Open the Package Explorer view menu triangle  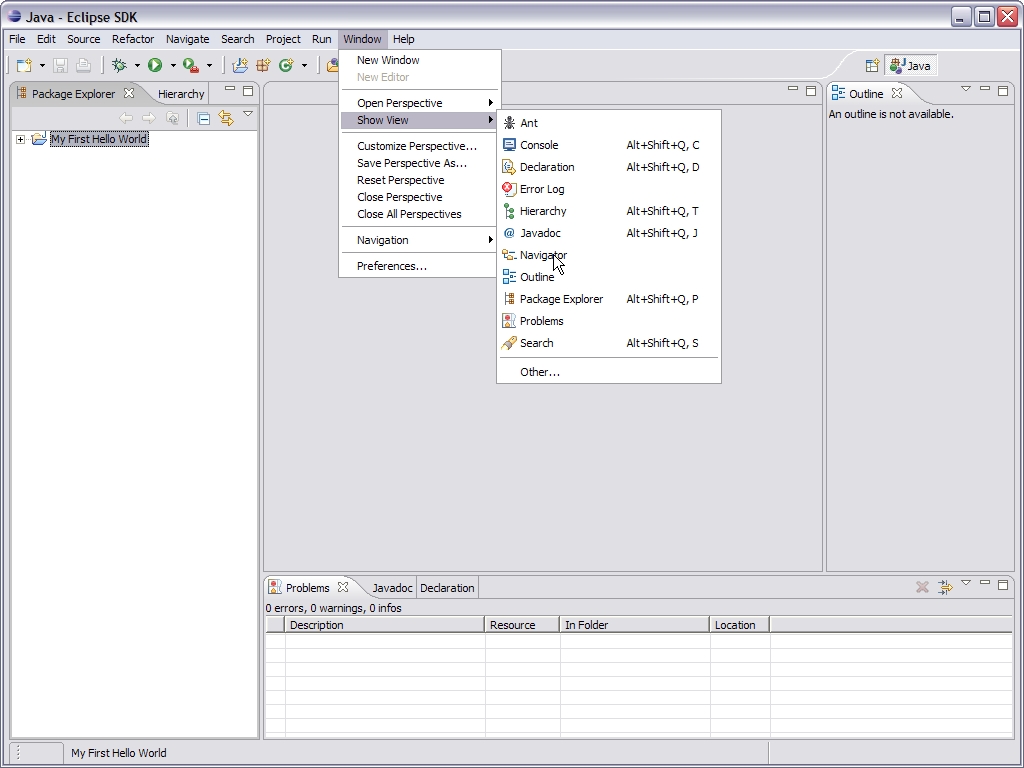point(248,114)
